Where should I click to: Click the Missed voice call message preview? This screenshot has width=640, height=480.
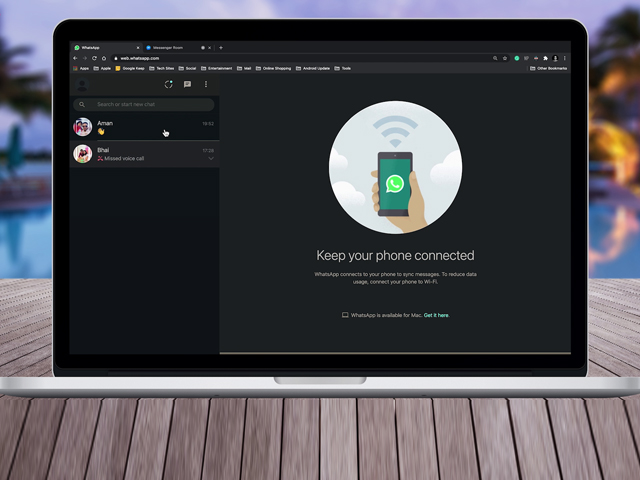pos(121,158)
